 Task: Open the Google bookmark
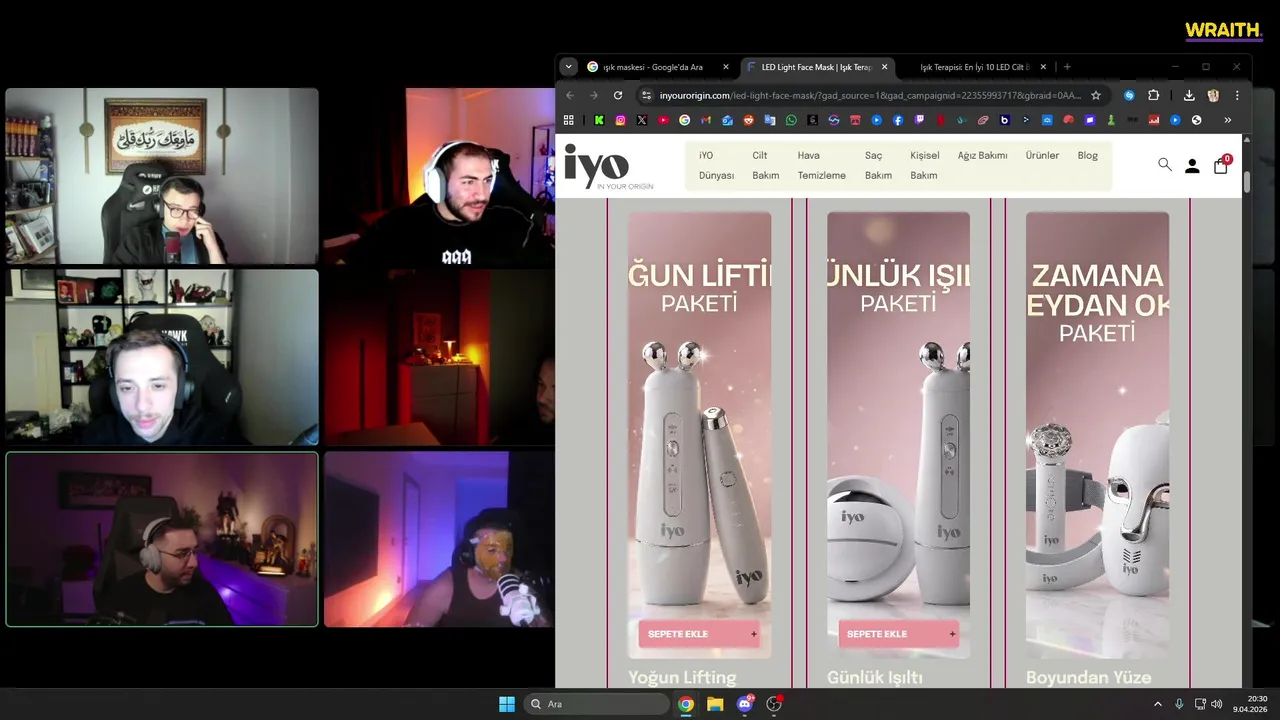(x=684, y=120)
